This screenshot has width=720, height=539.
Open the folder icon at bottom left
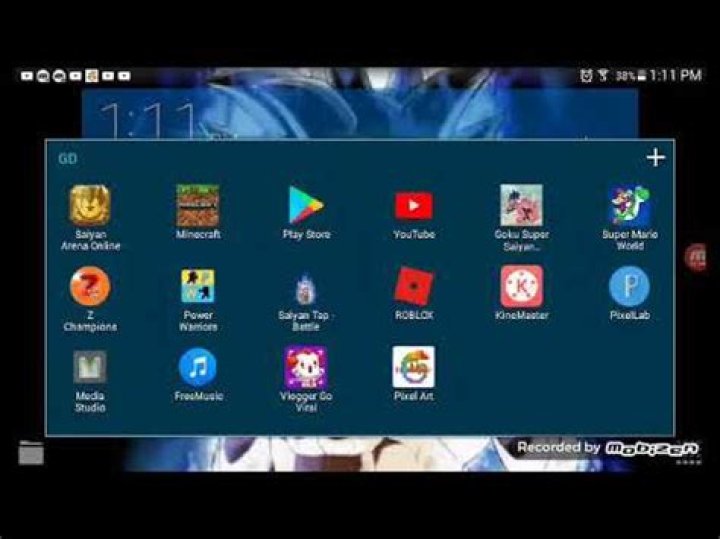click(31, 453)
